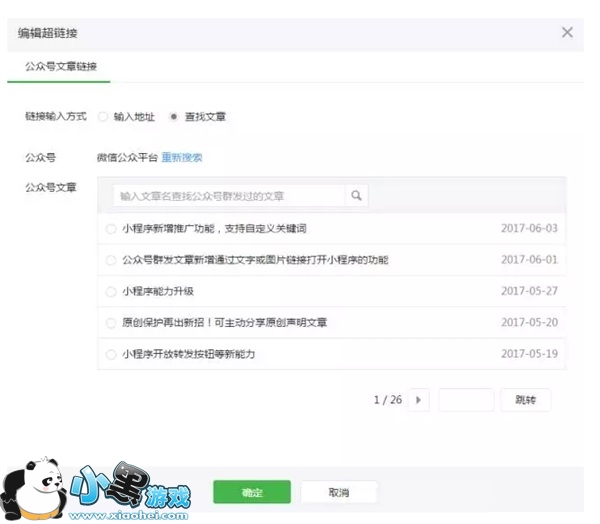This screenshot has width=600, height=524.
Task: Click the 跳转 button
Action: click(526, 400)
